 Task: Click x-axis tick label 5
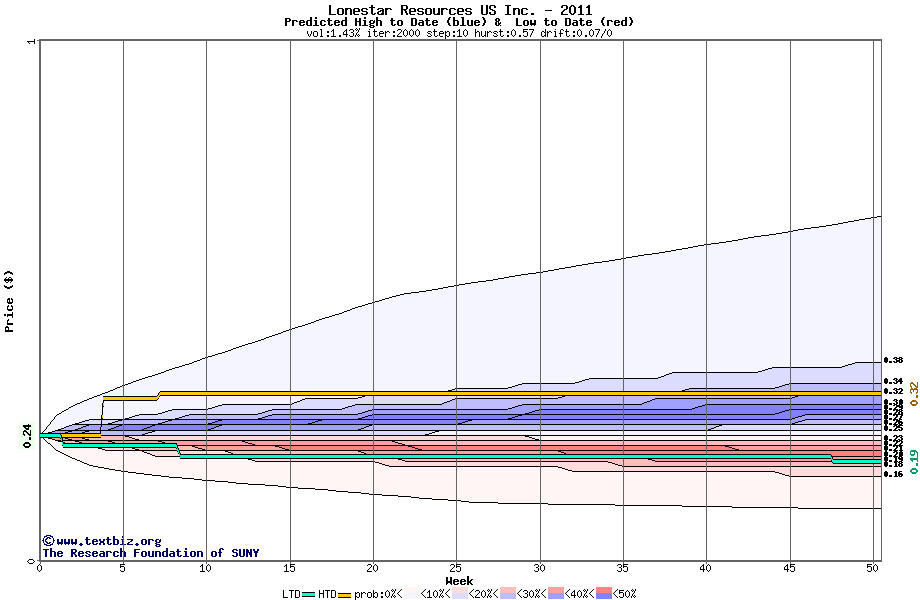pyautogui.click(x=123, y=568)
